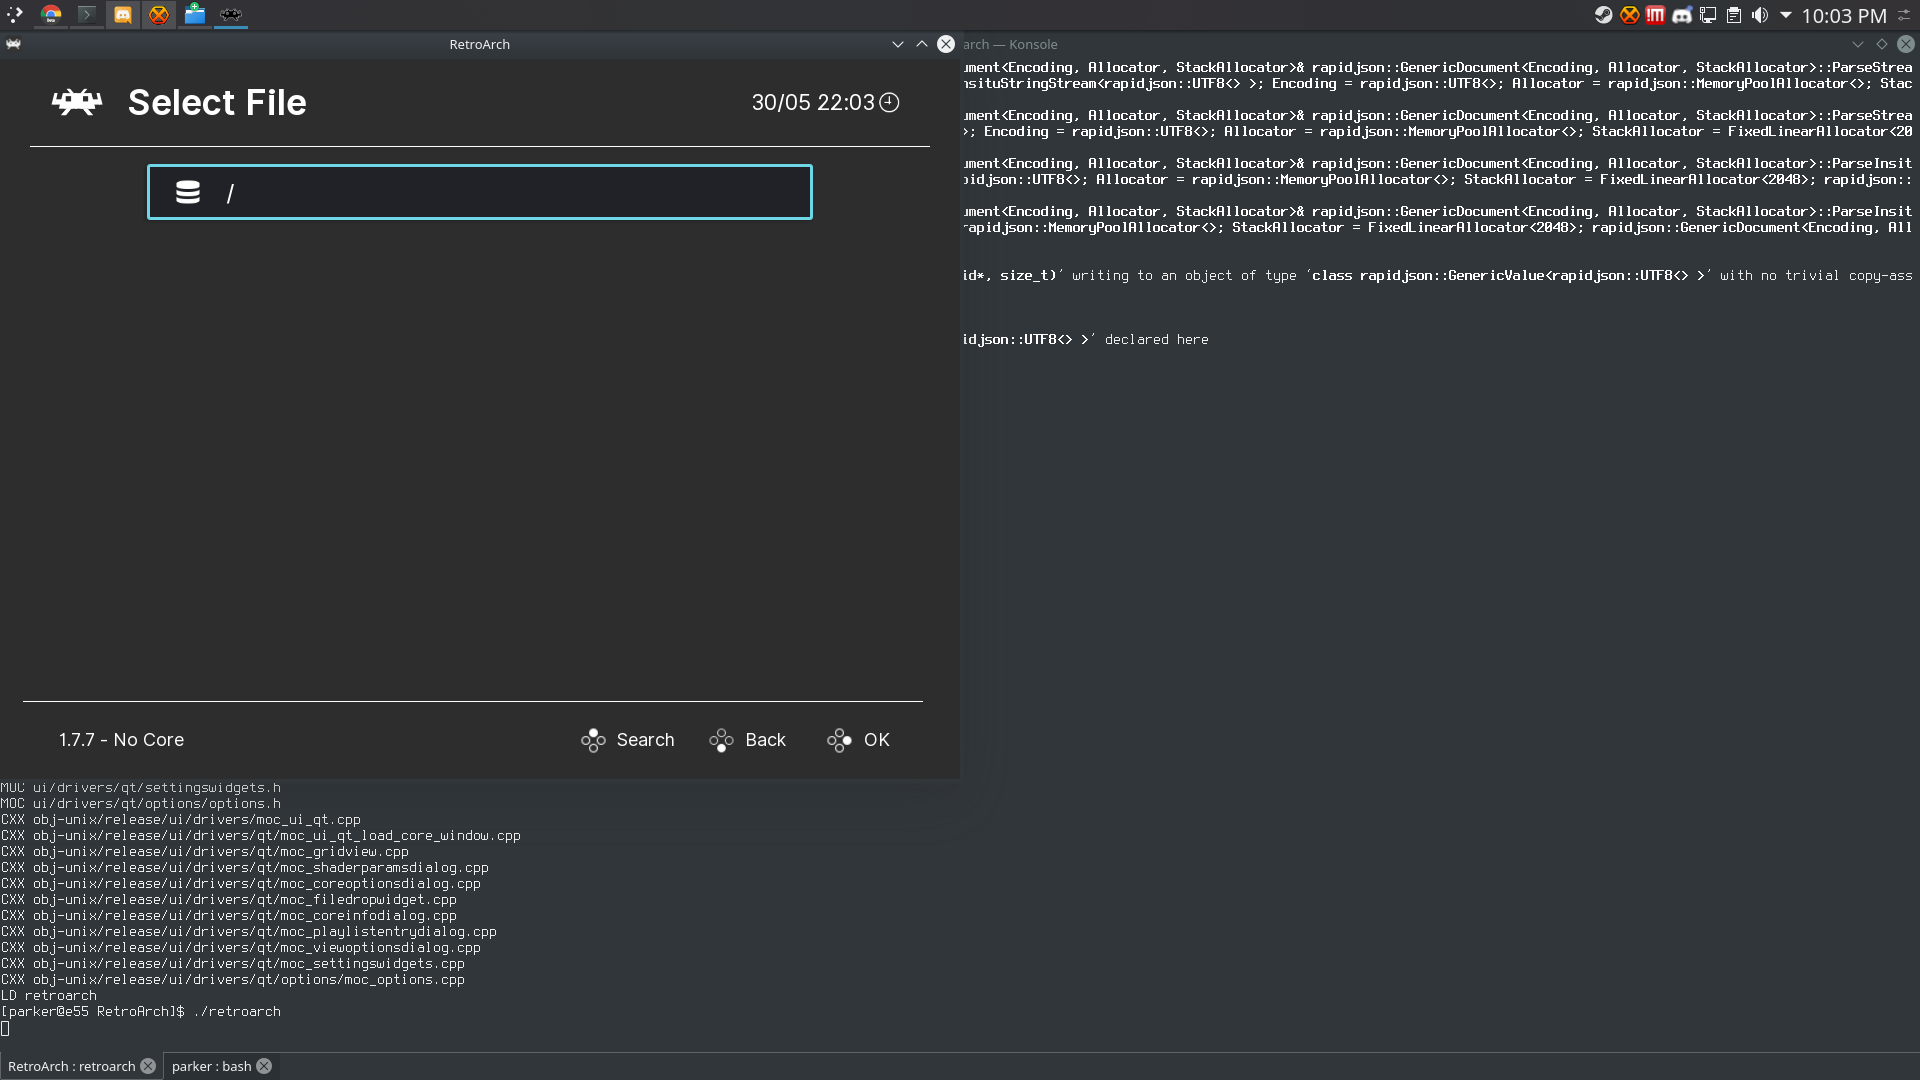Click the RetroArch logo in the title bar

pyautogui.click(x=13, y=44)
